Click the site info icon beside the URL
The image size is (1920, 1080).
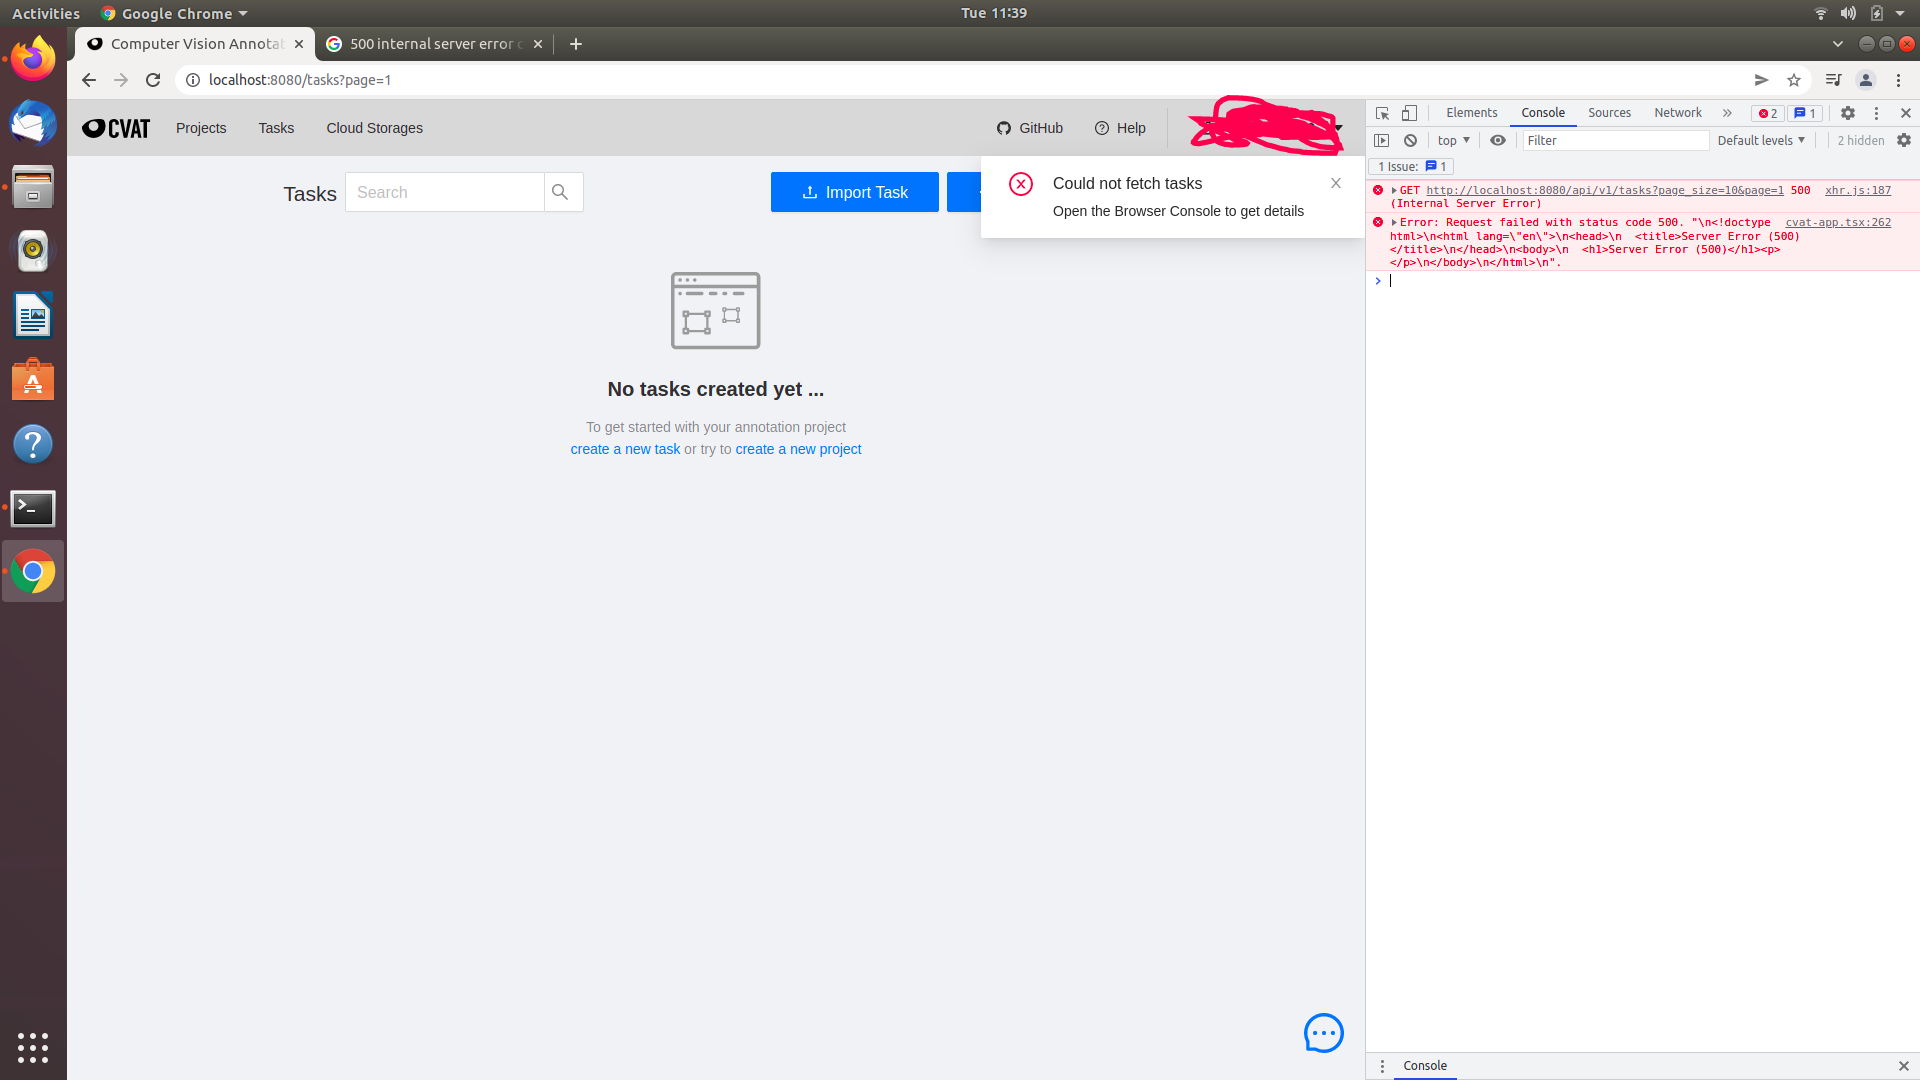[193, 80]
